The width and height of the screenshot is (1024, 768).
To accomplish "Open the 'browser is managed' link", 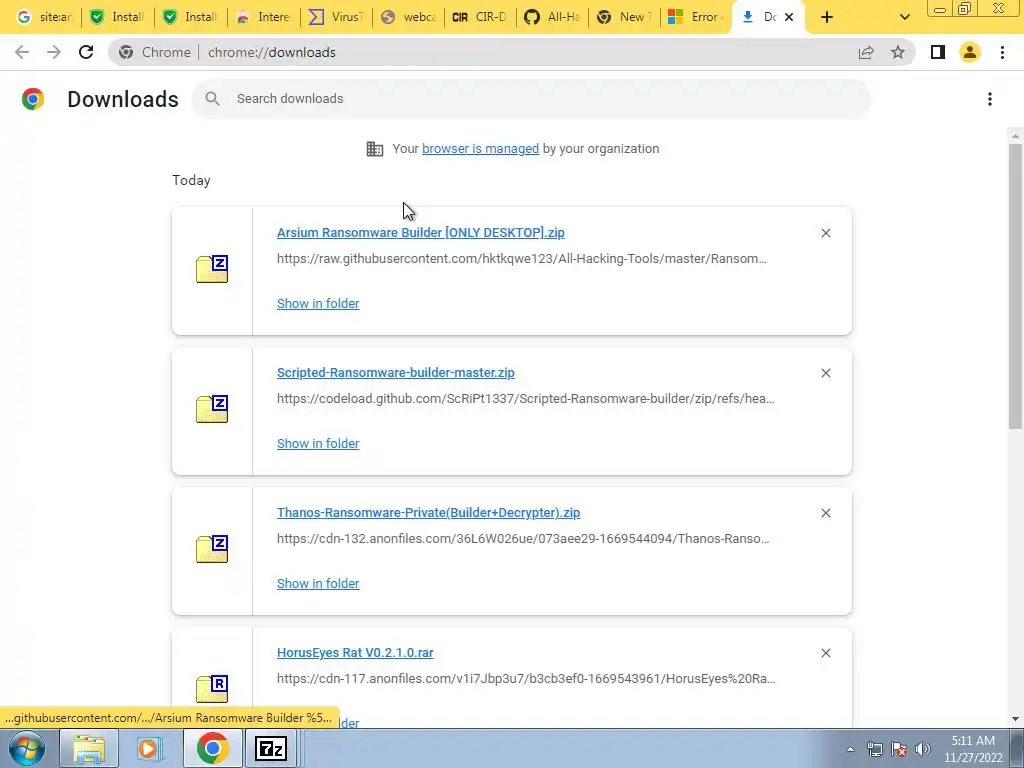I will [481, 149].
